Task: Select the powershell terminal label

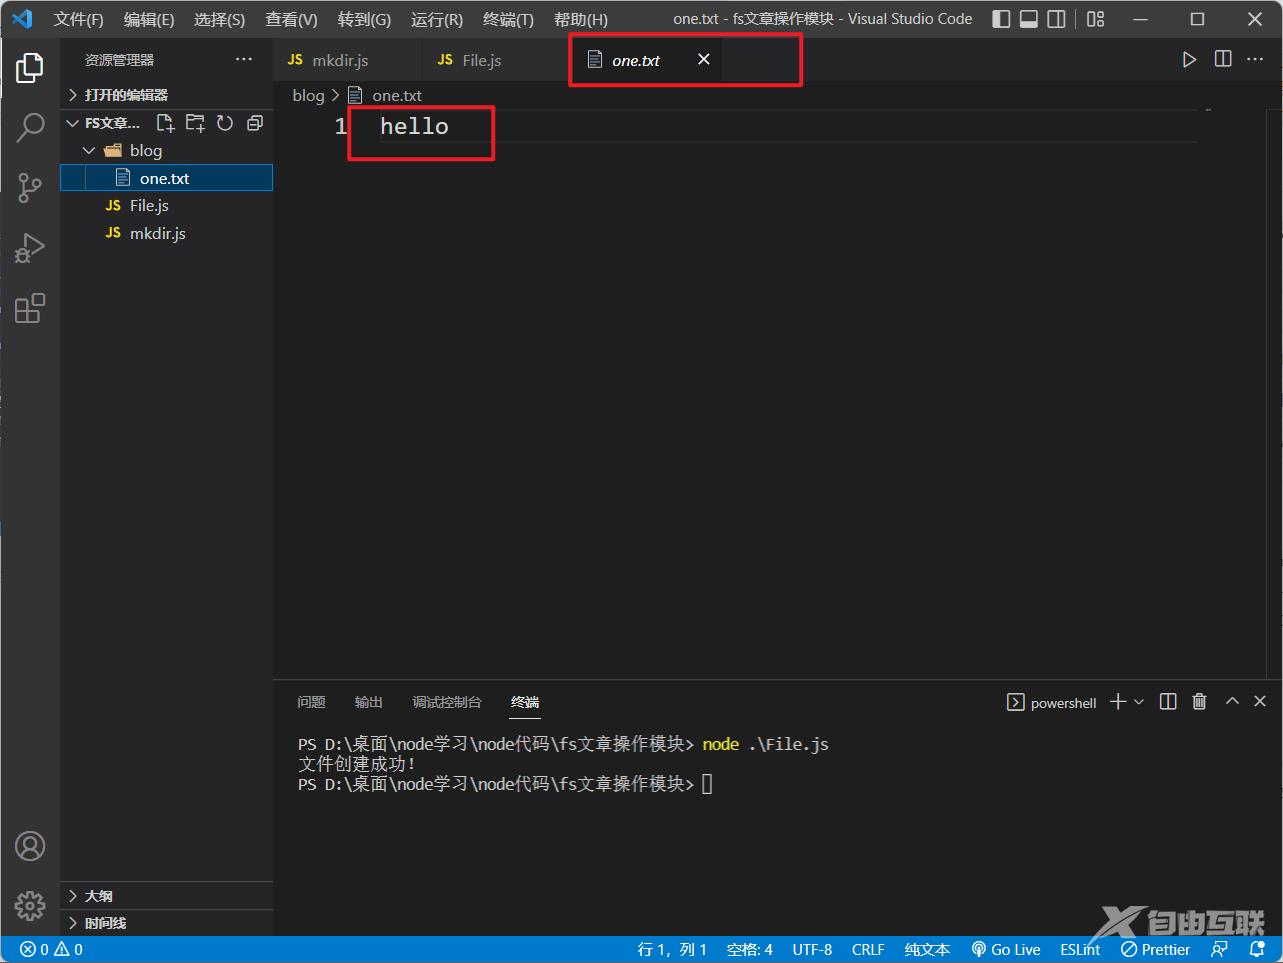Action: (1052, 703)
